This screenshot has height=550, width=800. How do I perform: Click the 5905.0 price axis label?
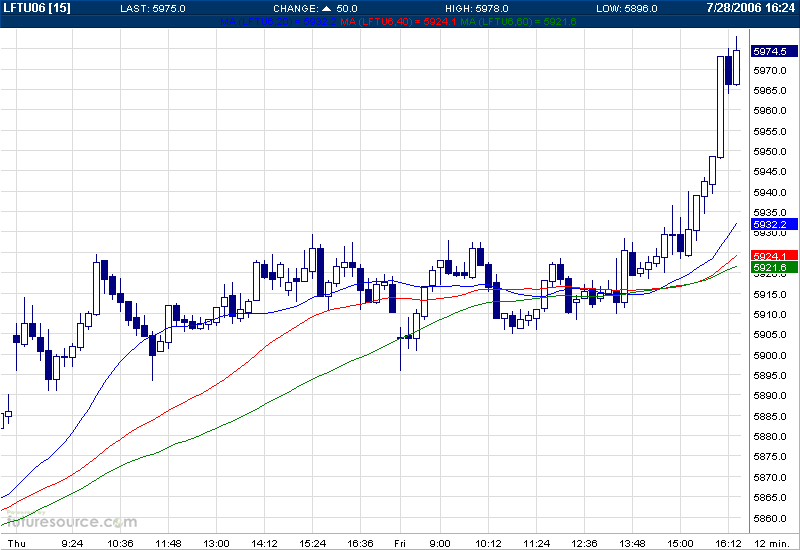(770, 334)
